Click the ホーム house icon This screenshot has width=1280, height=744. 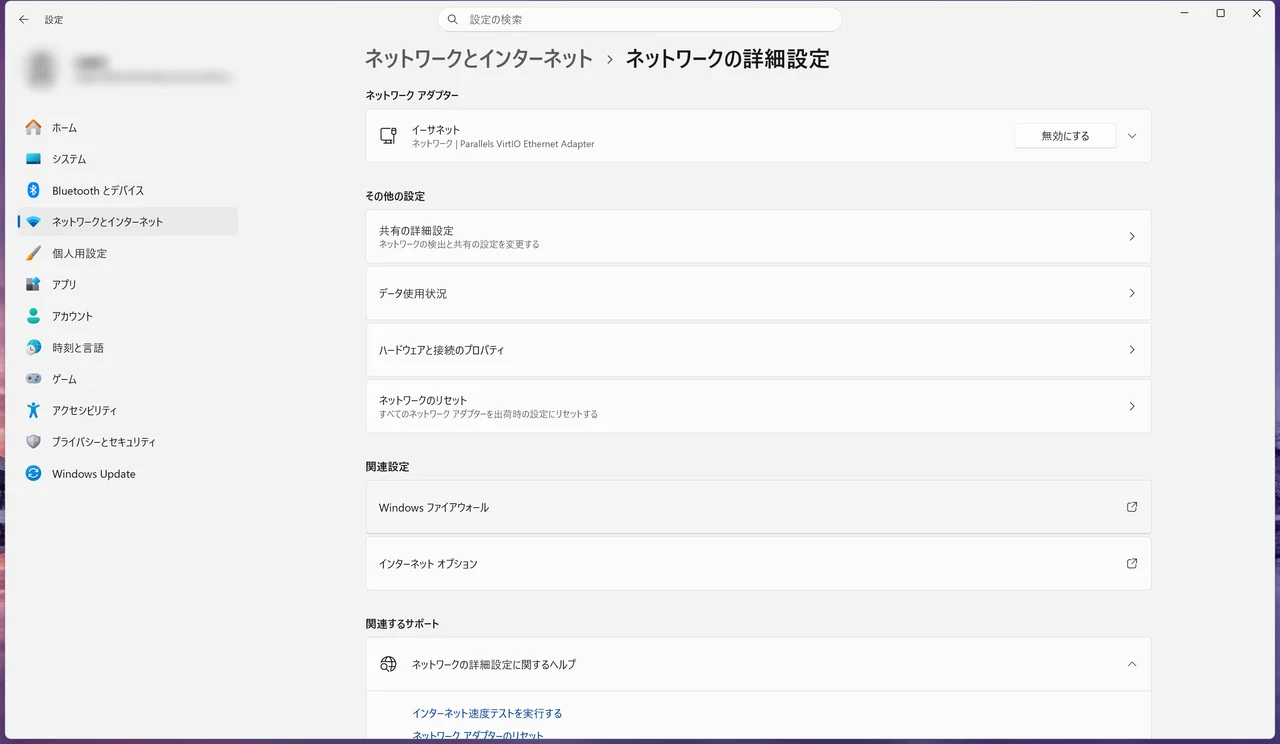34,127
